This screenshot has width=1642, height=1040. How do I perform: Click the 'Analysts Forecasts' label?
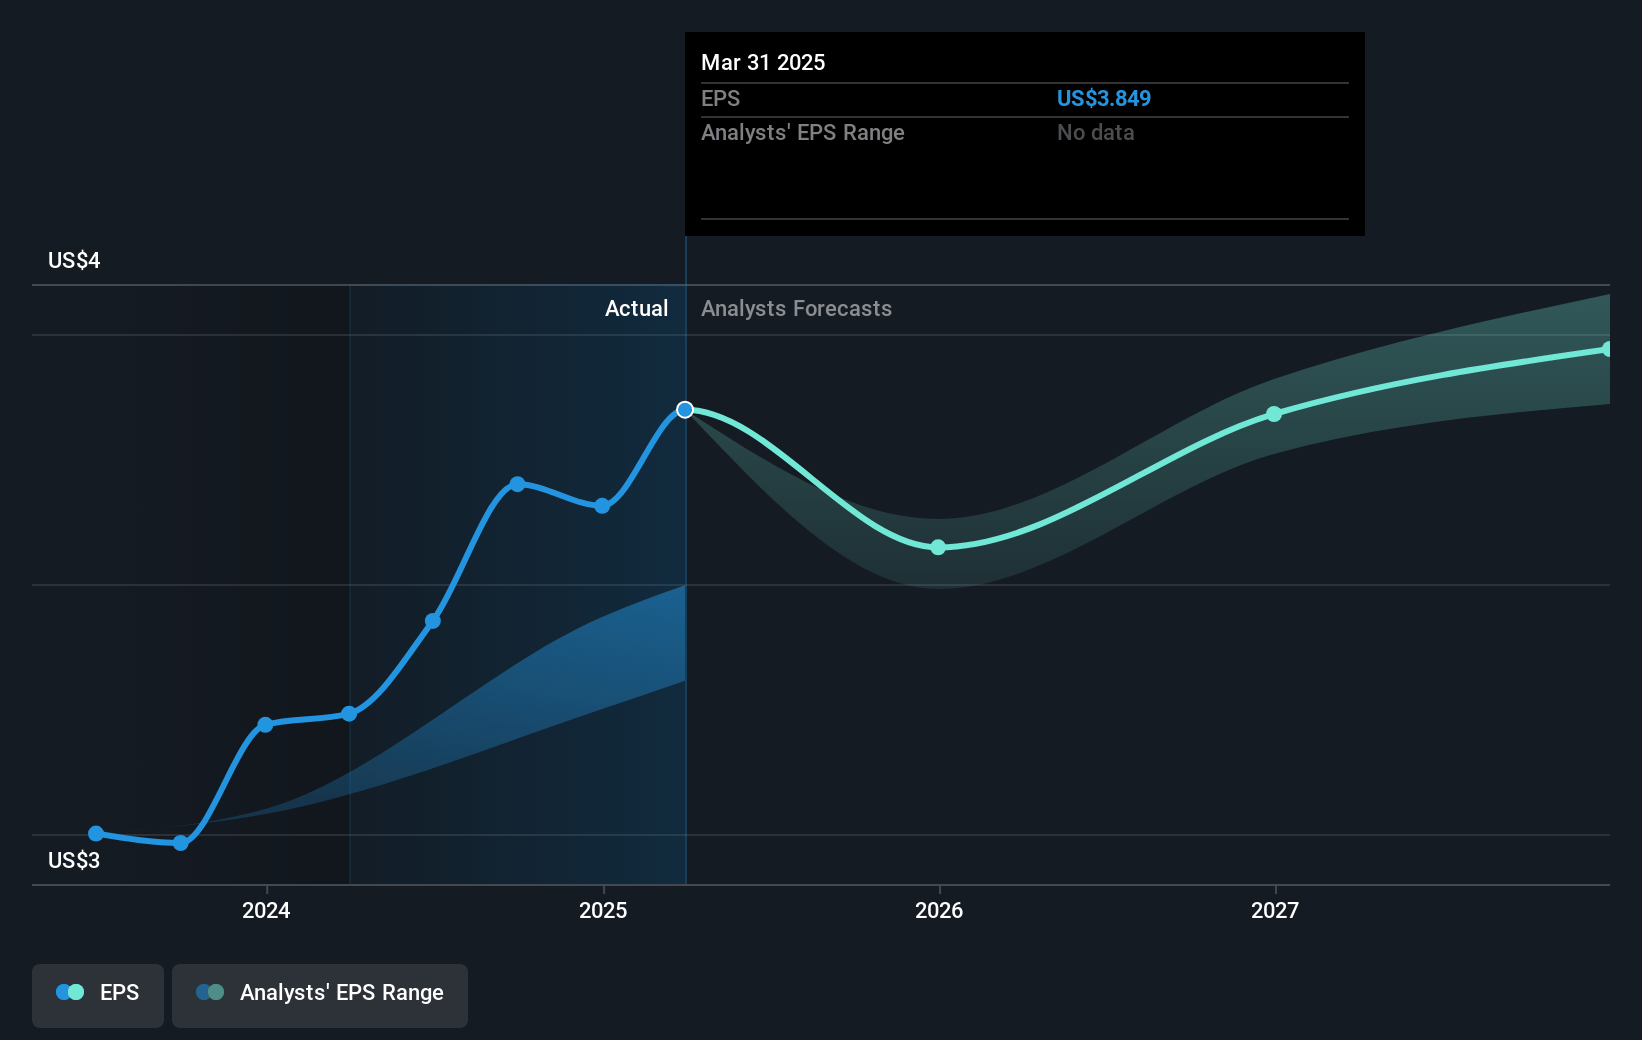[796, 308]
